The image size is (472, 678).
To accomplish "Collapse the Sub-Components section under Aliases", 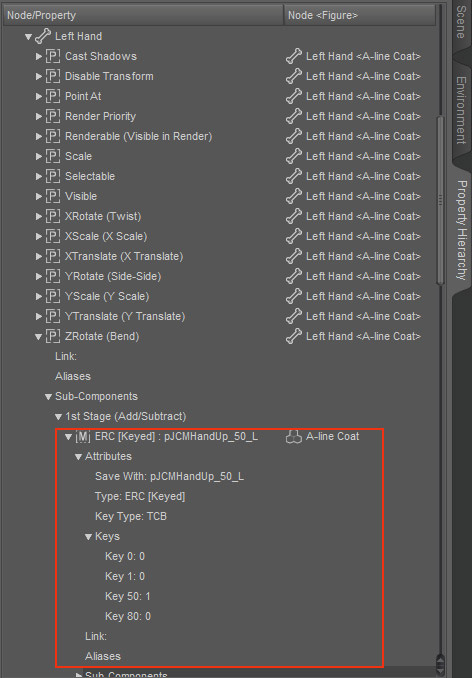I will pos(48,397).
